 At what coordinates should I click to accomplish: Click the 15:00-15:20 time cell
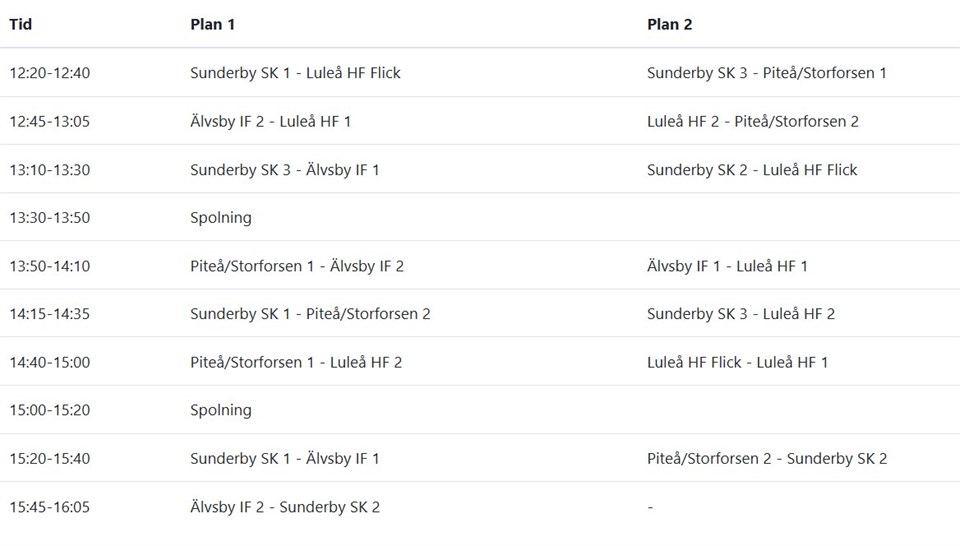[x=50, y=410]
